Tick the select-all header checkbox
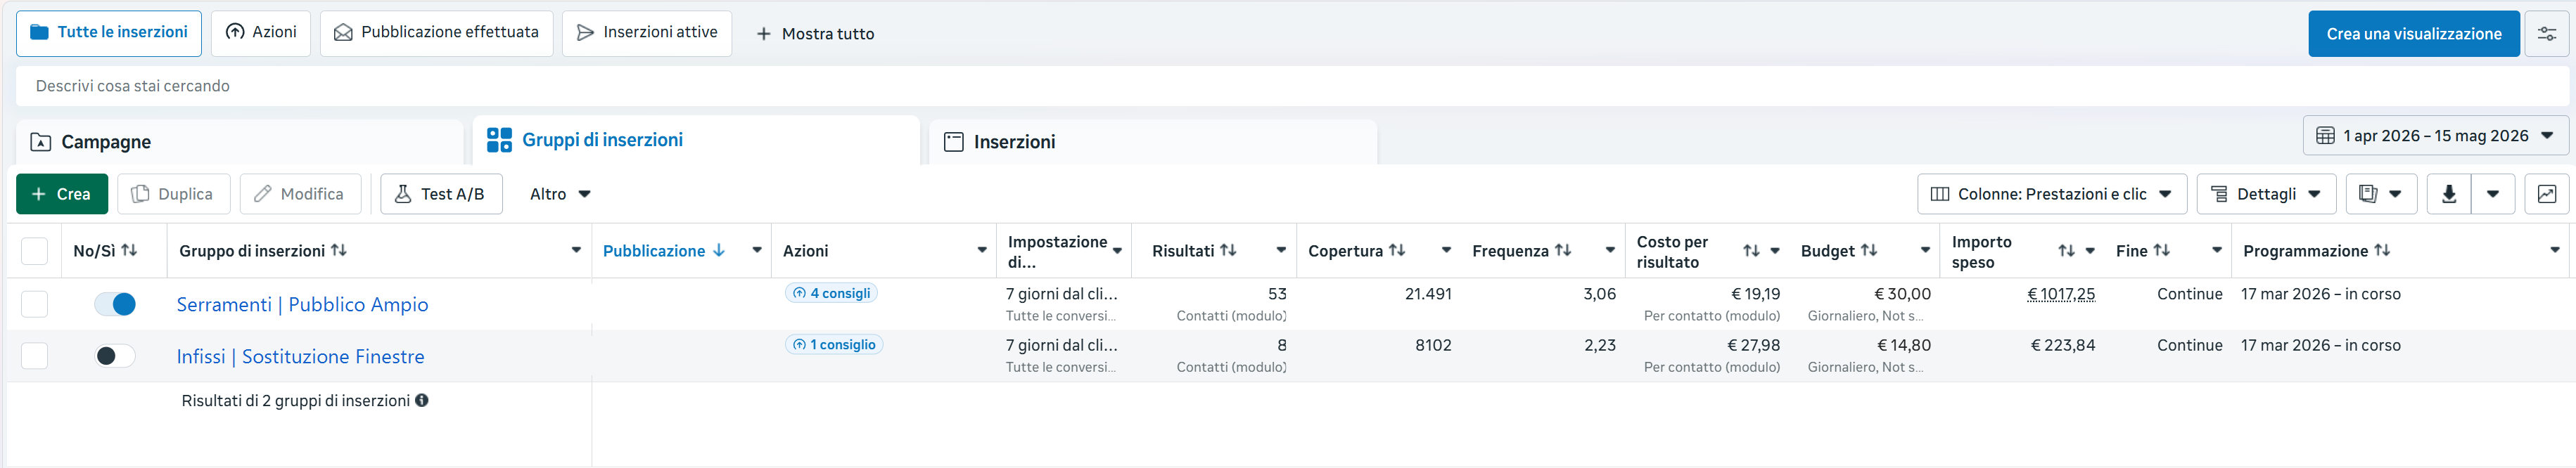 point(35,251)
